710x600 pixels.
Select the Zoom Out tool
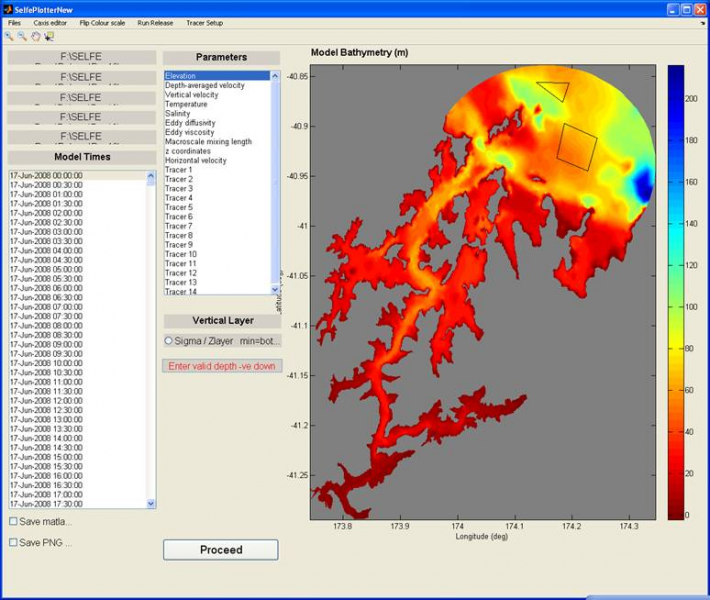22,36
